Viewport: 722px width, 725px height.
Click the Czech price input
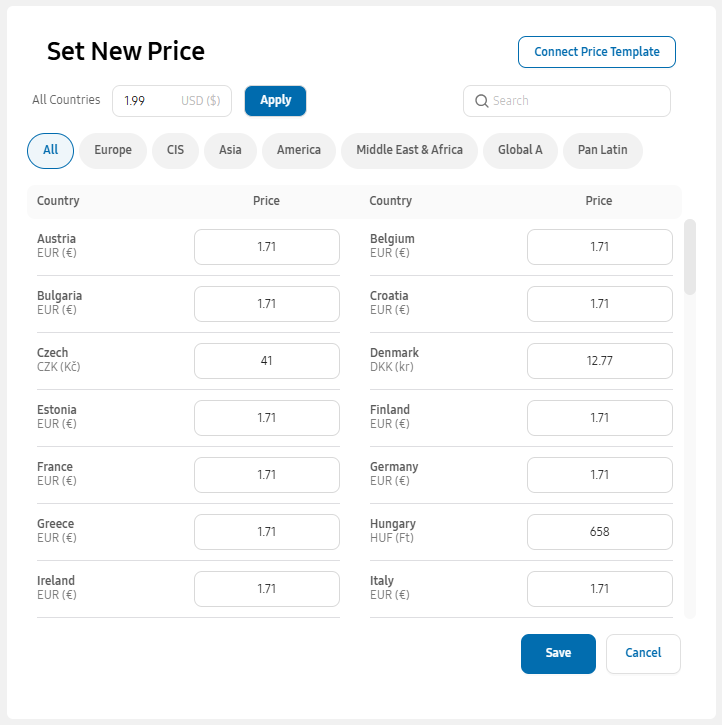(267, 361)
